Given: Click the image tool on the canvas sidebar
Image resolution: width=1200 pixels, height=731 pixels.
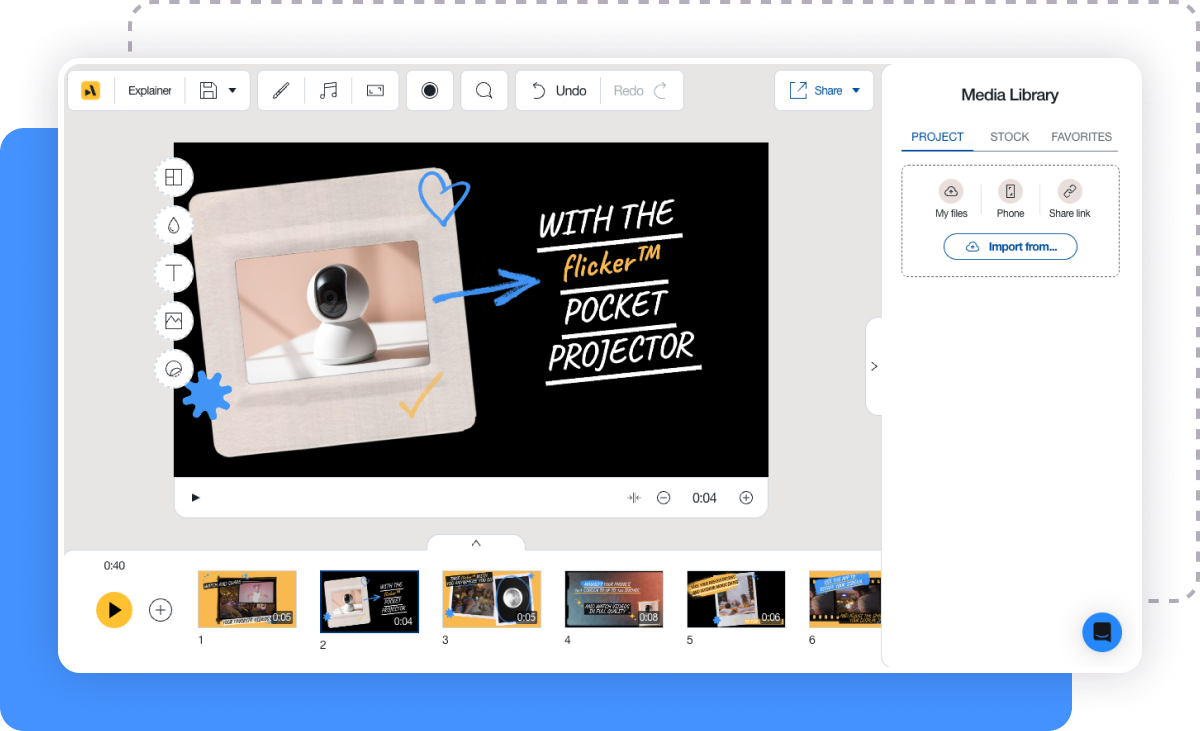Looking at the screenshot, I should [x=173, y=321].
